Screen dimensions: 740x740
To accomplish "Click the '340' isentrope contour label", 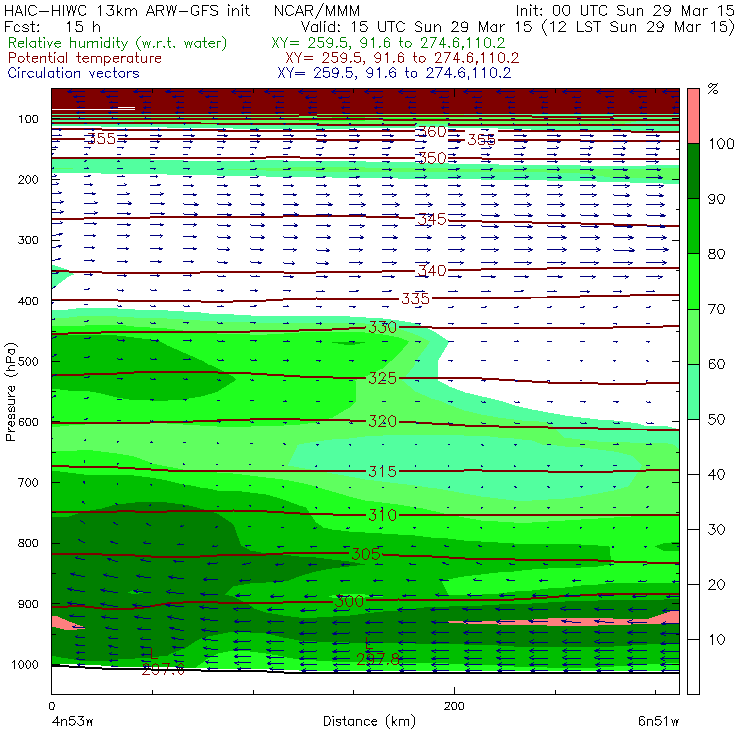I will click(432, 270).
